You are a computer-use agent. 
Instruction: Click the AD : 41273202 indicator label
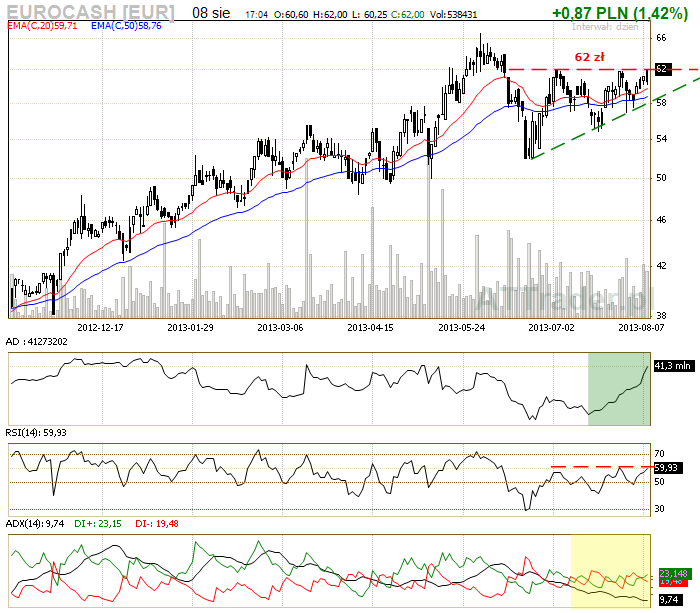(37, 342)
